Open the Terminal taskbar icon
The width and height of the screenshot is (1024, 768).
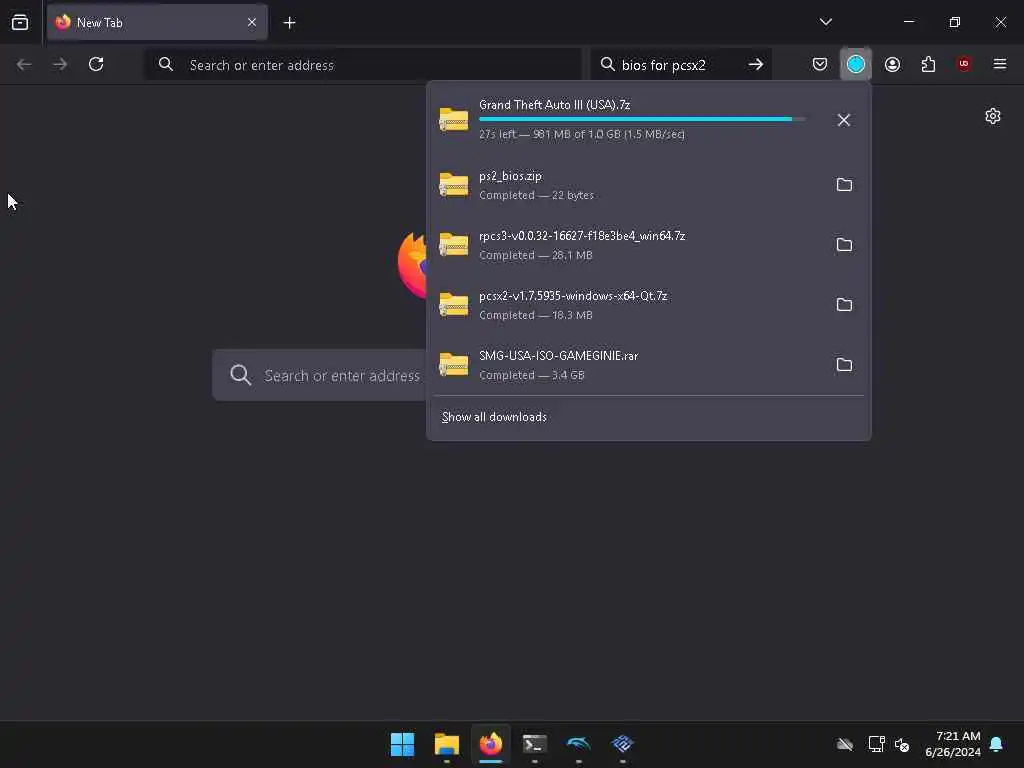534,744
